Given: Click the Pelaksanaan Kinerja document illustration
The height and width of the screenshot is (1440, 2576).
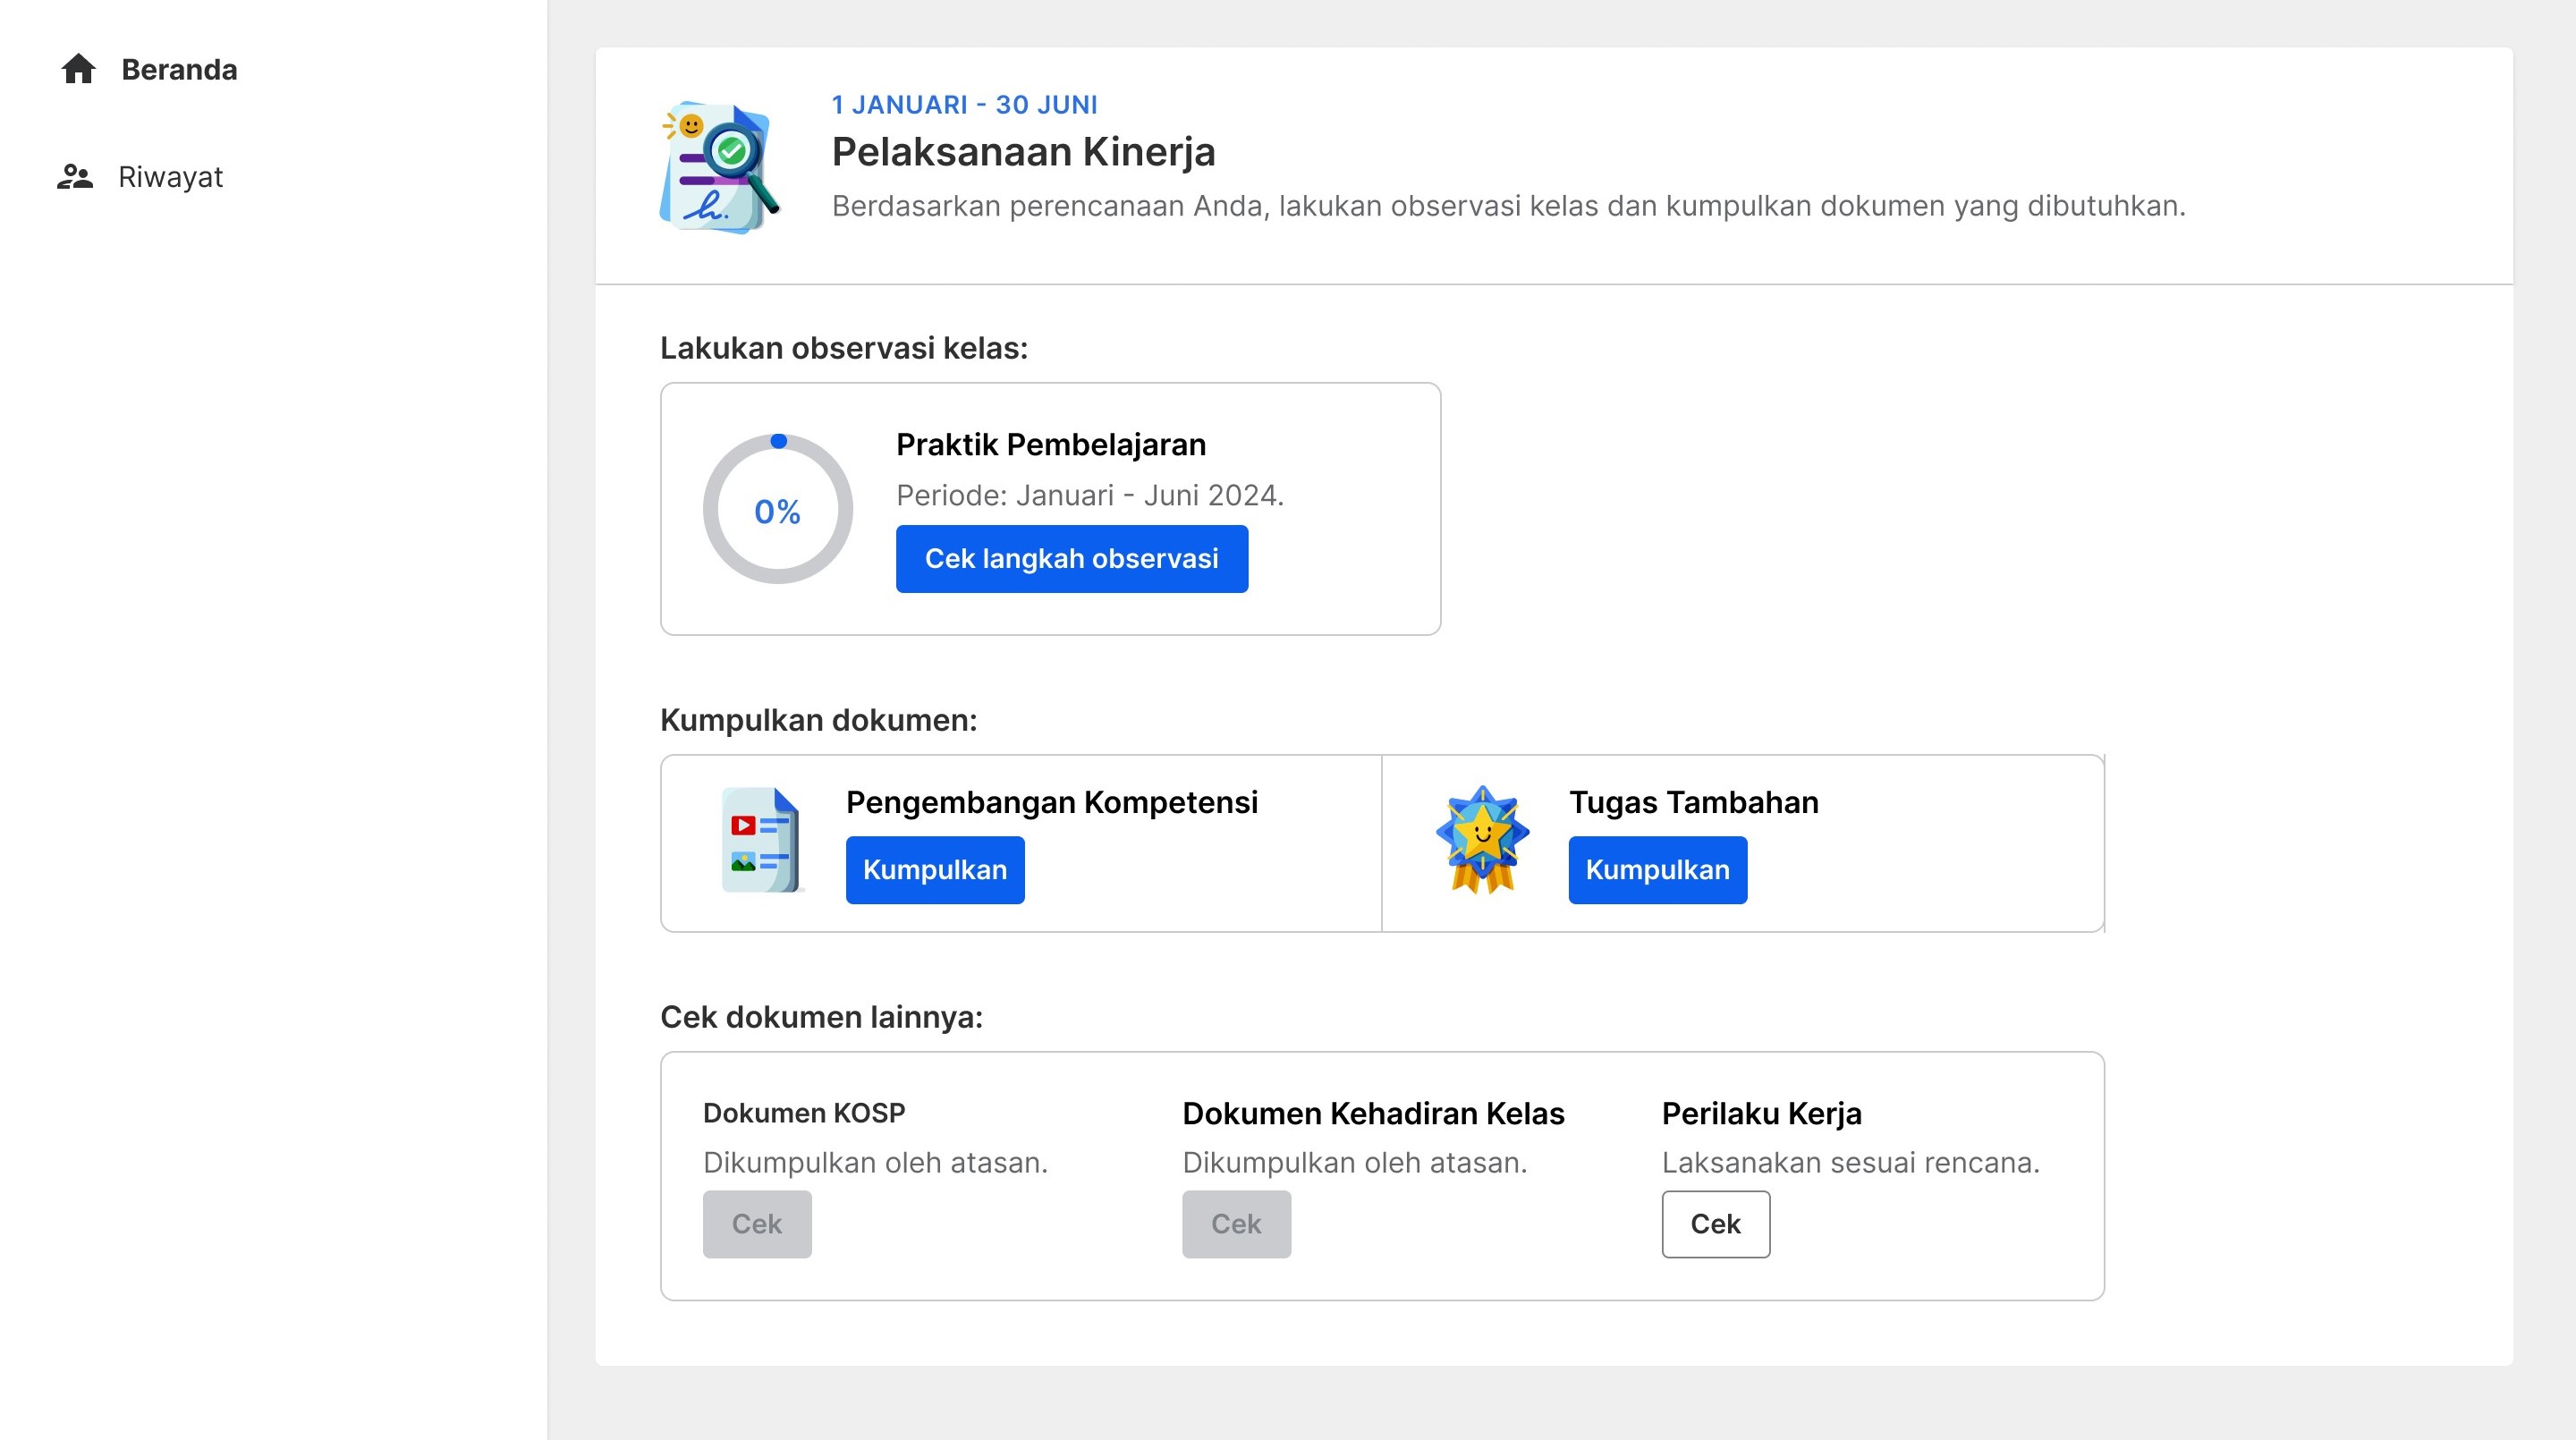Looking at the screenshot, I should [719, 167].
